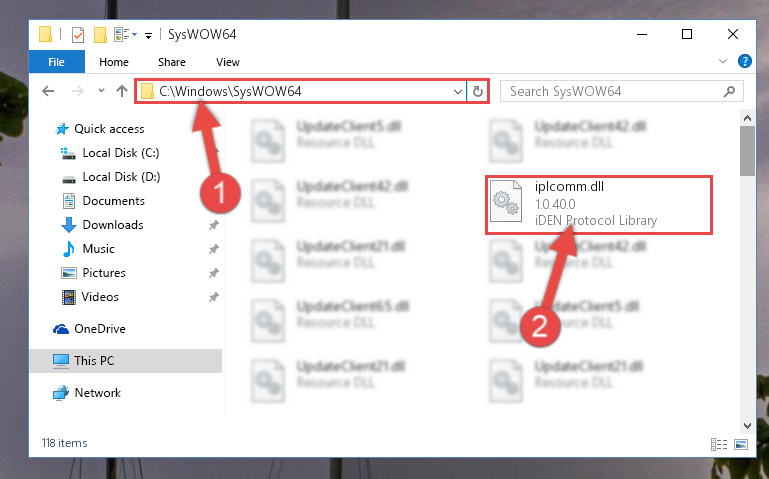Open the recent locations dropdown arrow

click(101, 91)
